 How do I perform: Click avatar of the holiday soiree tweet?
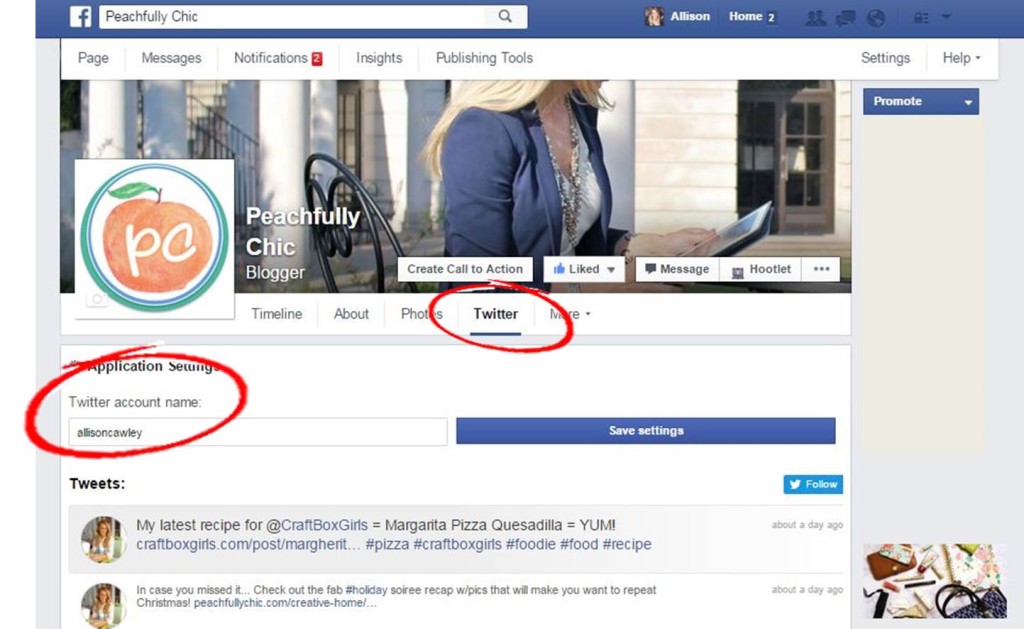pyautogui.click(x=103, y=605)
